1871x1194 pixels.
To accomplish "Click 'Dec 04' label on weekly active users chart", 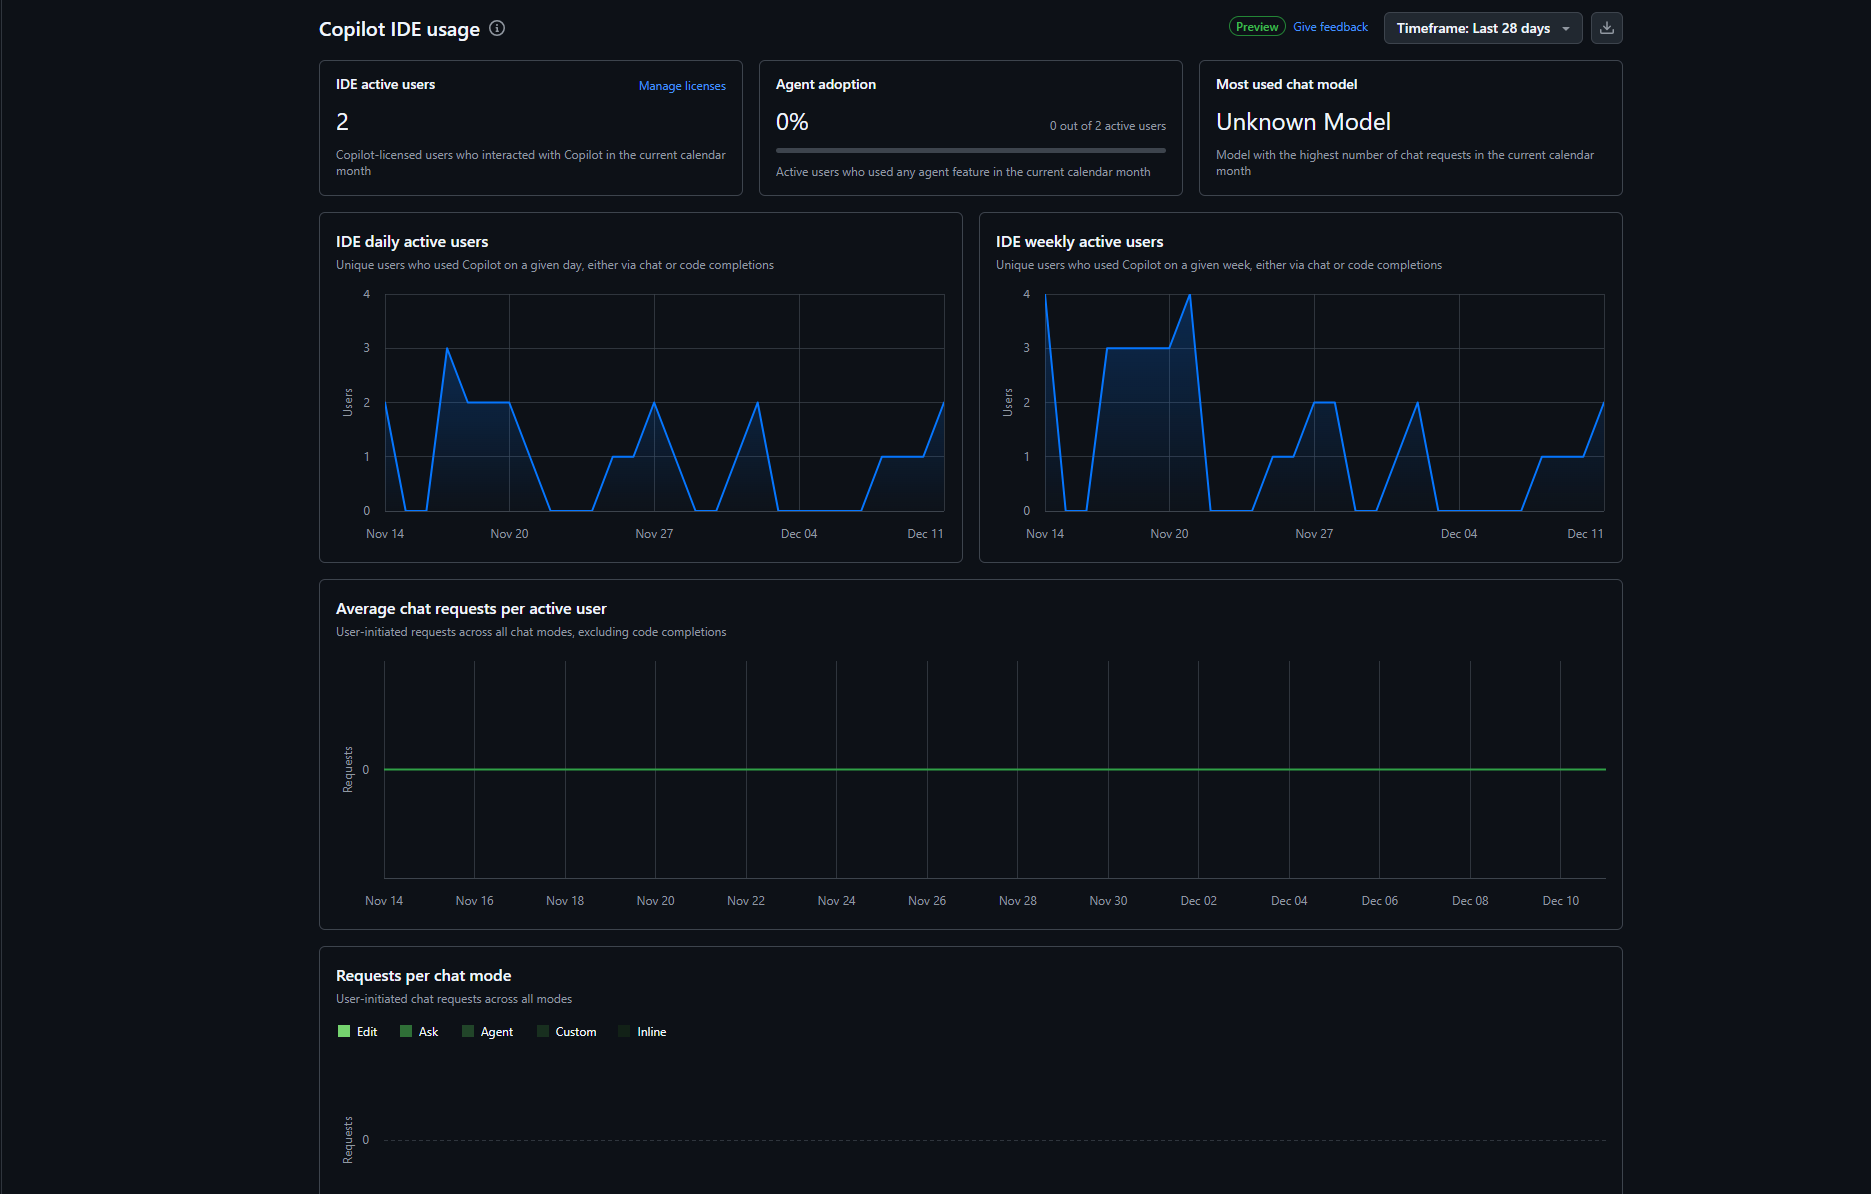I will (x=1458, y=534).
